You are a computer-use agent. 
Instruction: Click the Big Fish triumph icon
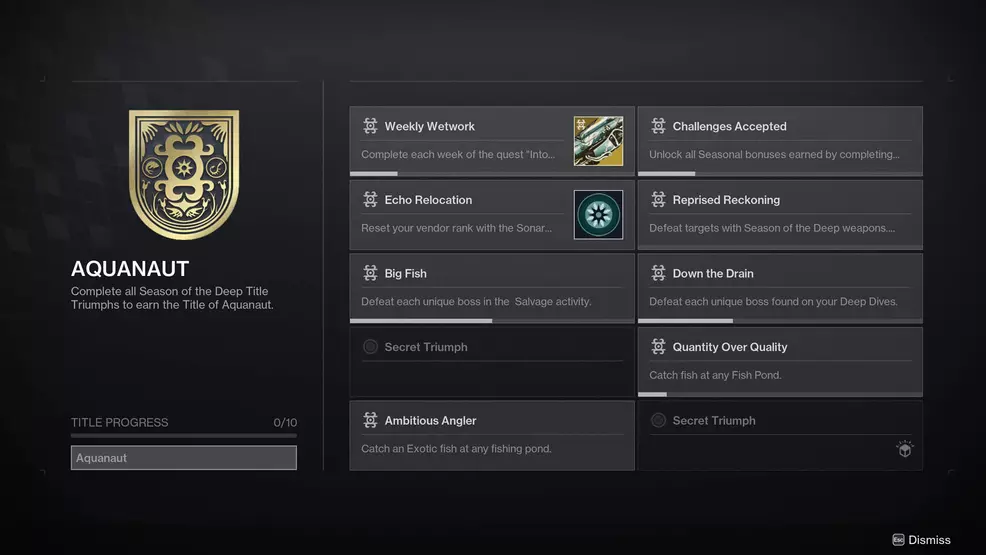tap(370, 273)
